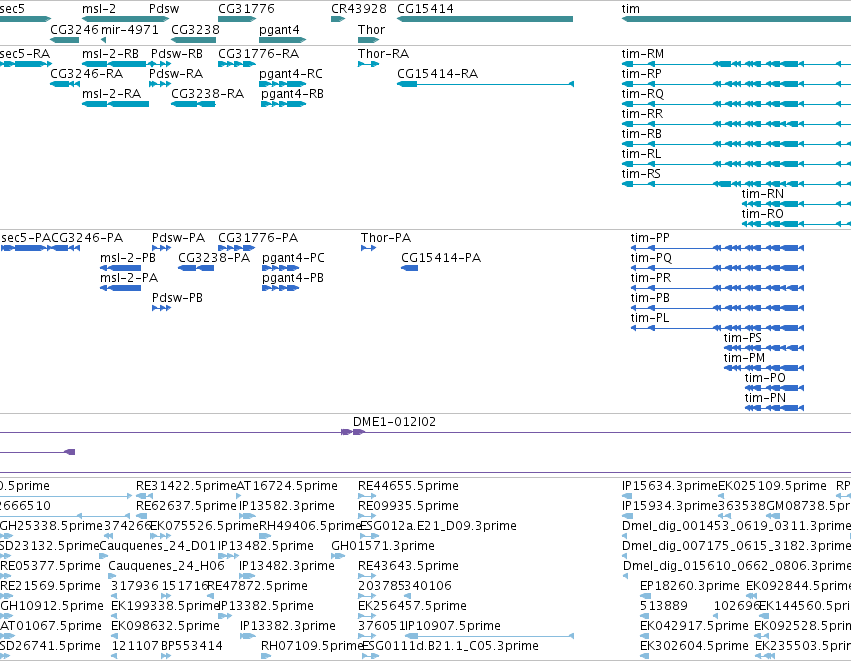Select the tim-RO transcript label
The image size is (851, 661).
point(763,214)
